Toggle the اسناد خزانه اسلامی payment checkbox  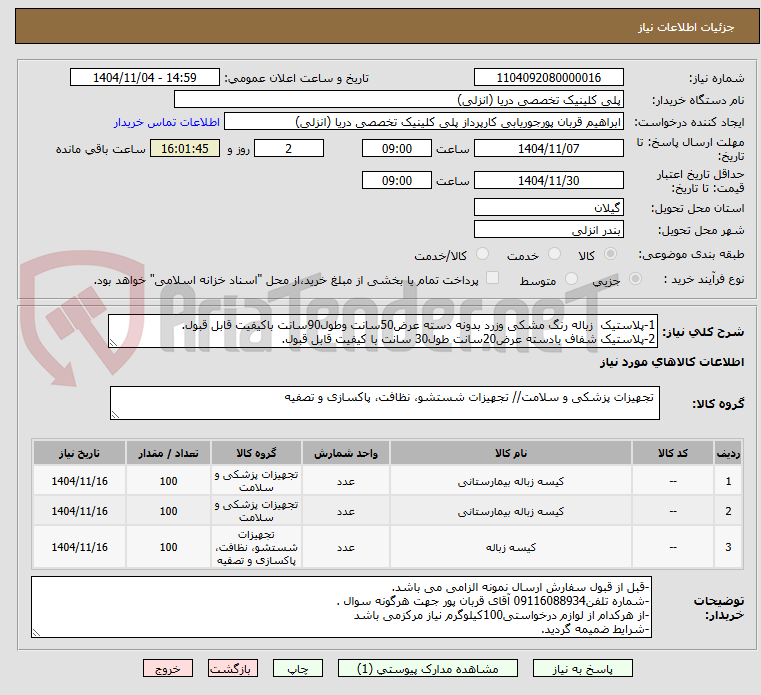(492, 278)
